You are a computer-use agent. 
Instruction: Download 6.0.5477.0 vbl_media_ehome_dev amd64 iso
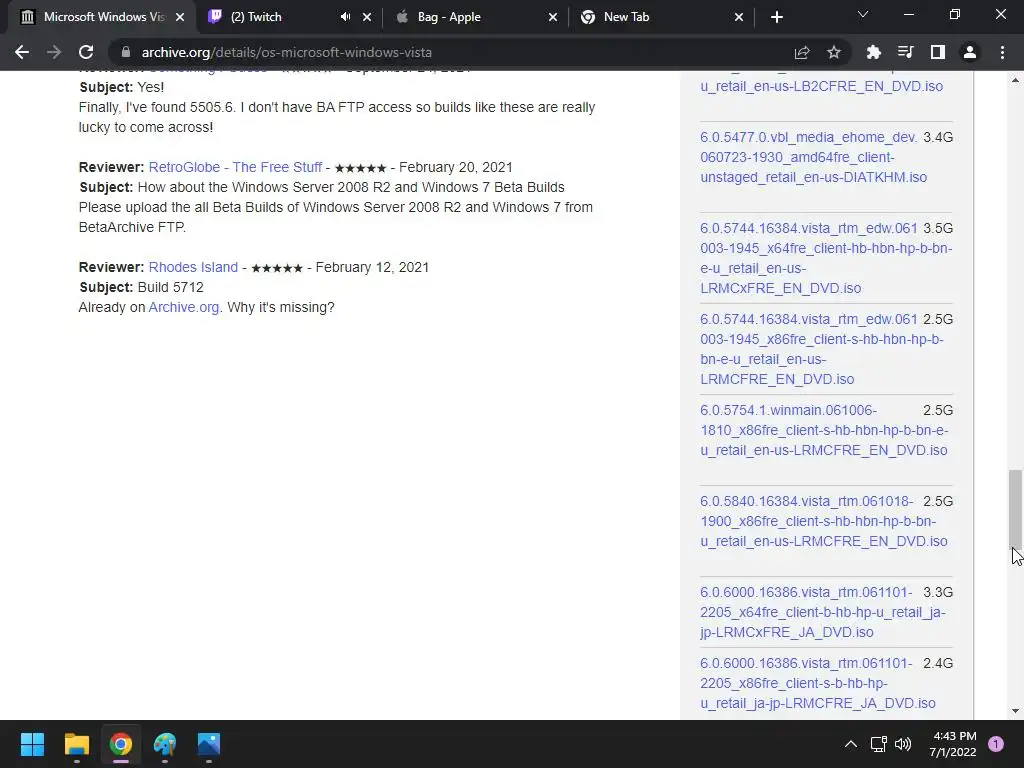pos(813,157)
